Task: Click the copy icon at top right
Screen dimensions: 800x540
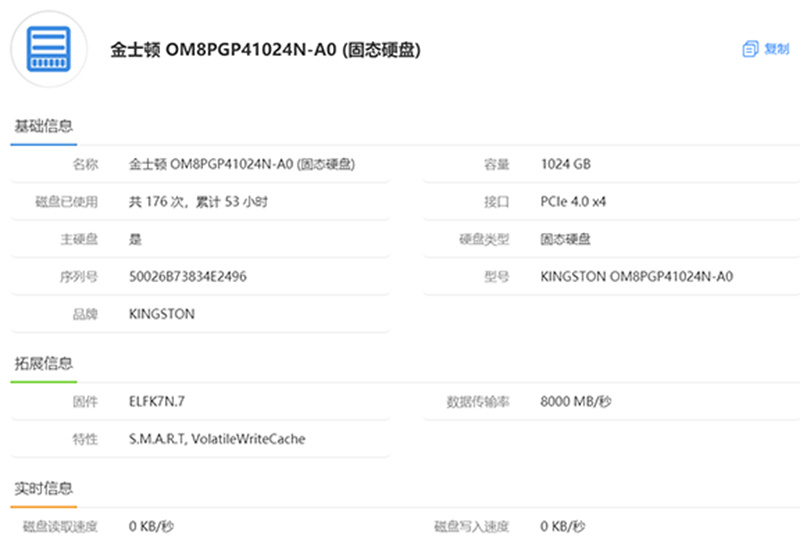Action: (750, 49)
